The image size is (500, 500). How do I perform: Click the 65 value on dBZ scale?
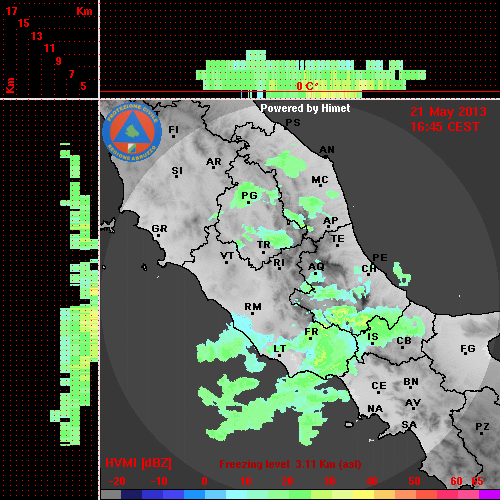(x=477, y=481)
